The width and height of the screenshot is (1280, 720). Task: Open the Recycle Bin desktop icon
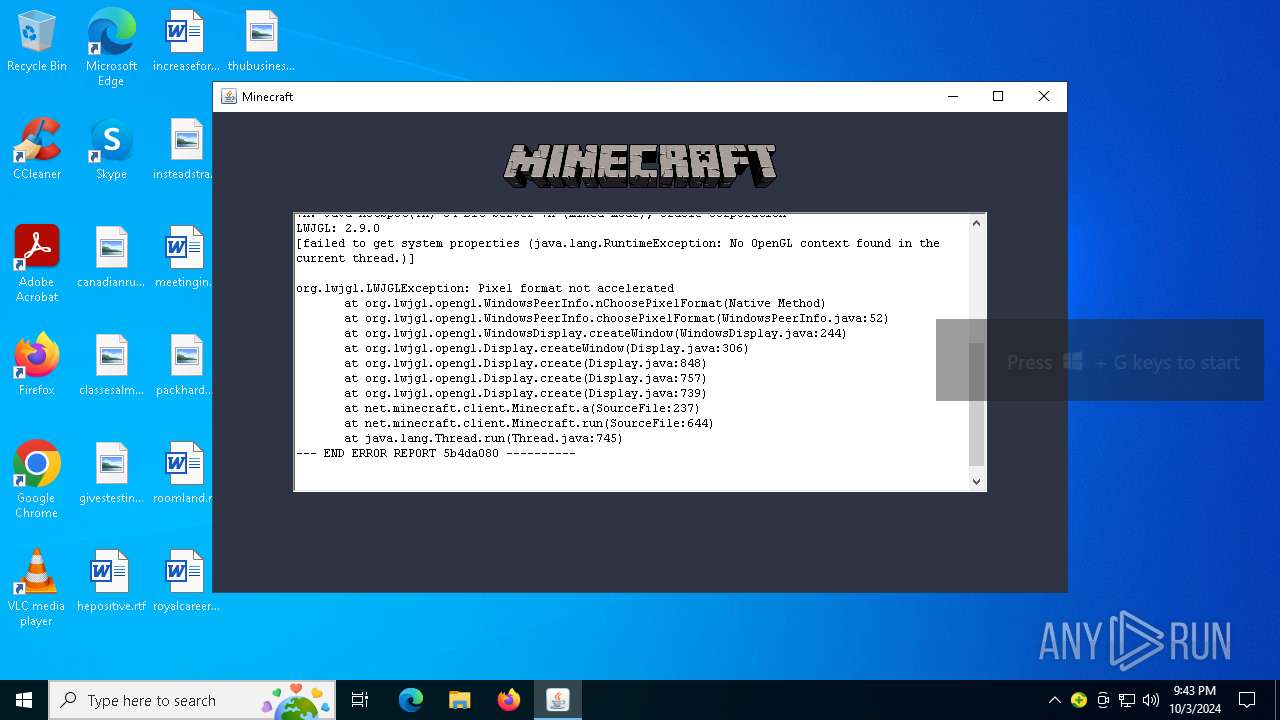[37, 41]
